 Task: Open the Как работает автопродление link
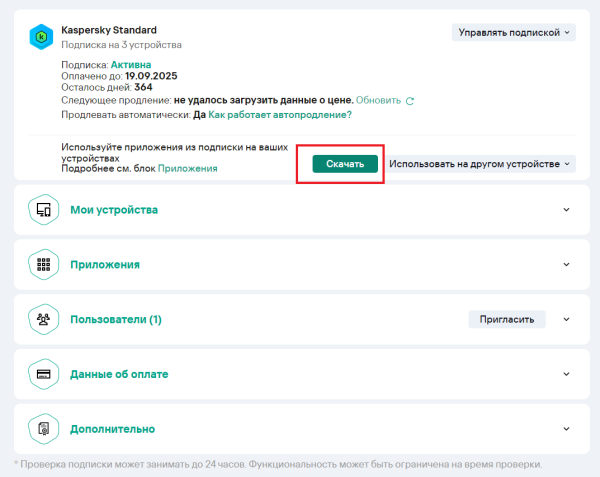click(x=280, y=115)
